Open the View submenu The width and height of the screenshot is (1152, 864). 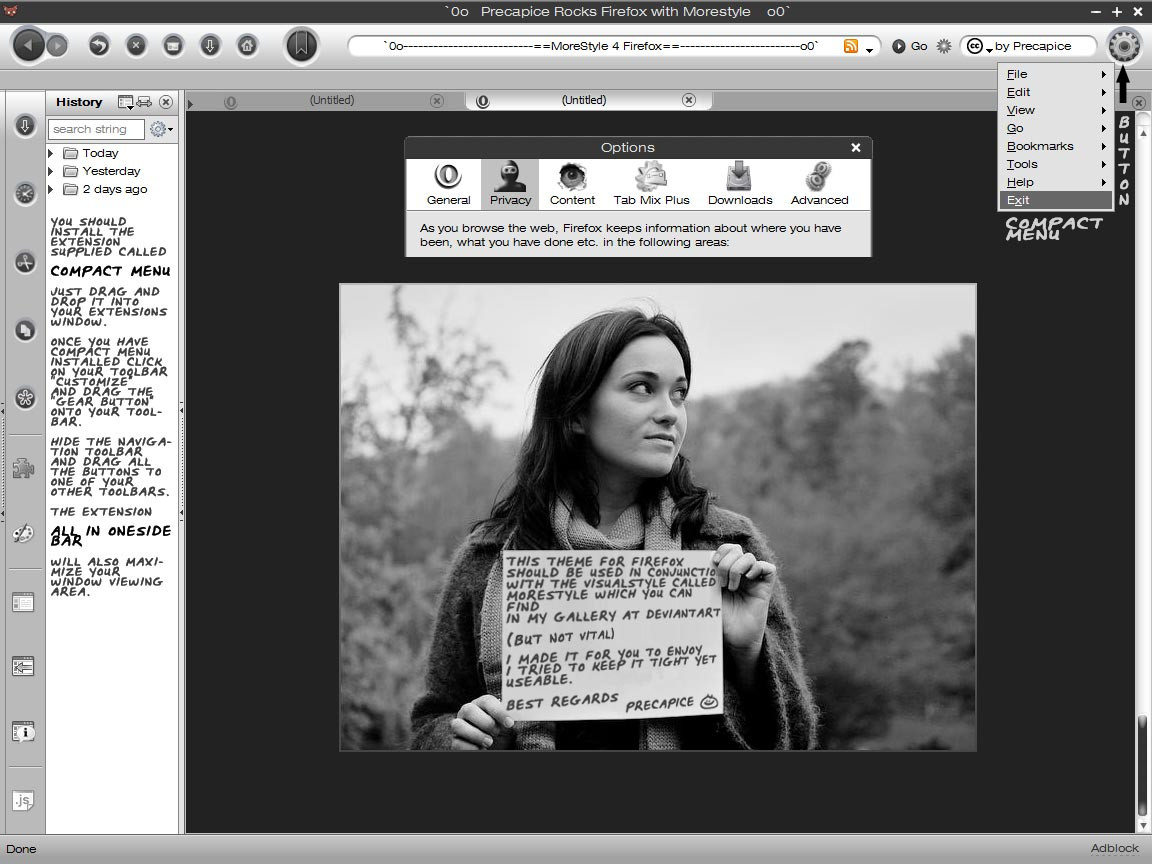click(1056, 110)
